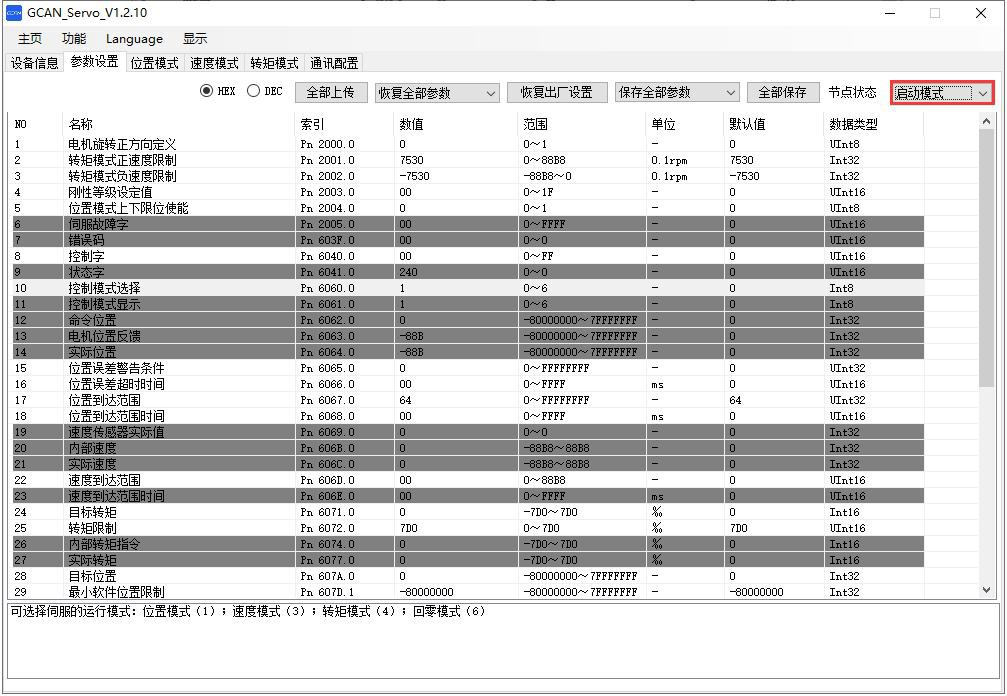Open the Language menu
Viewport: 1007px width, 696px height.
pos(134,39)
